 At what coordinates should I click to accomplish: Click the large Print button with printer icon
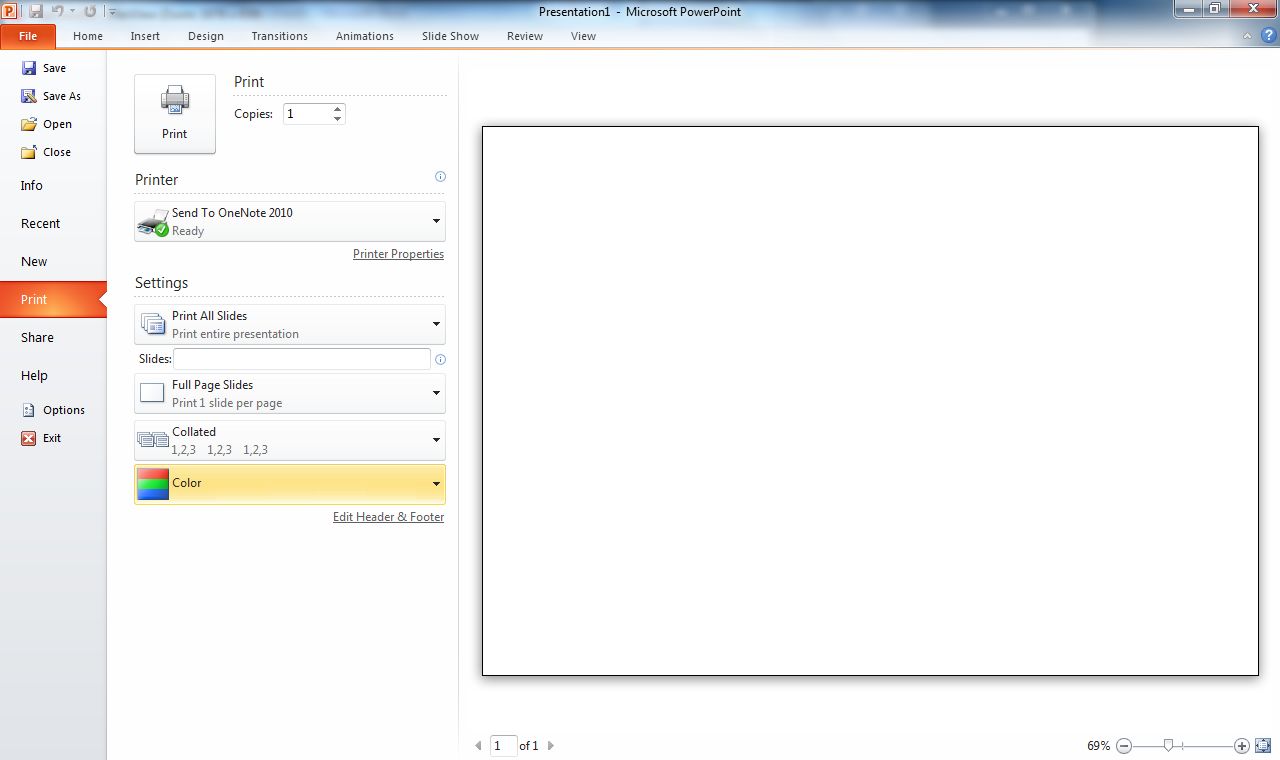coord(175,113)
